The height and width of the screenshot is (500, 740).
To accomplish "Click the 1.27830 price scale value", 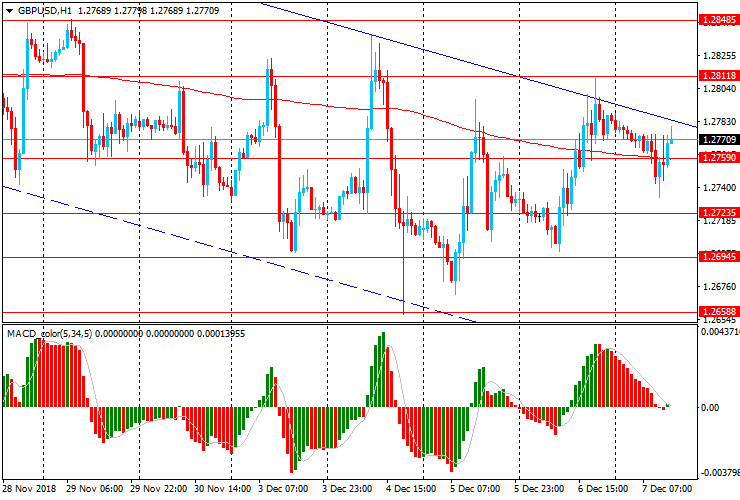I will [719, 122].
